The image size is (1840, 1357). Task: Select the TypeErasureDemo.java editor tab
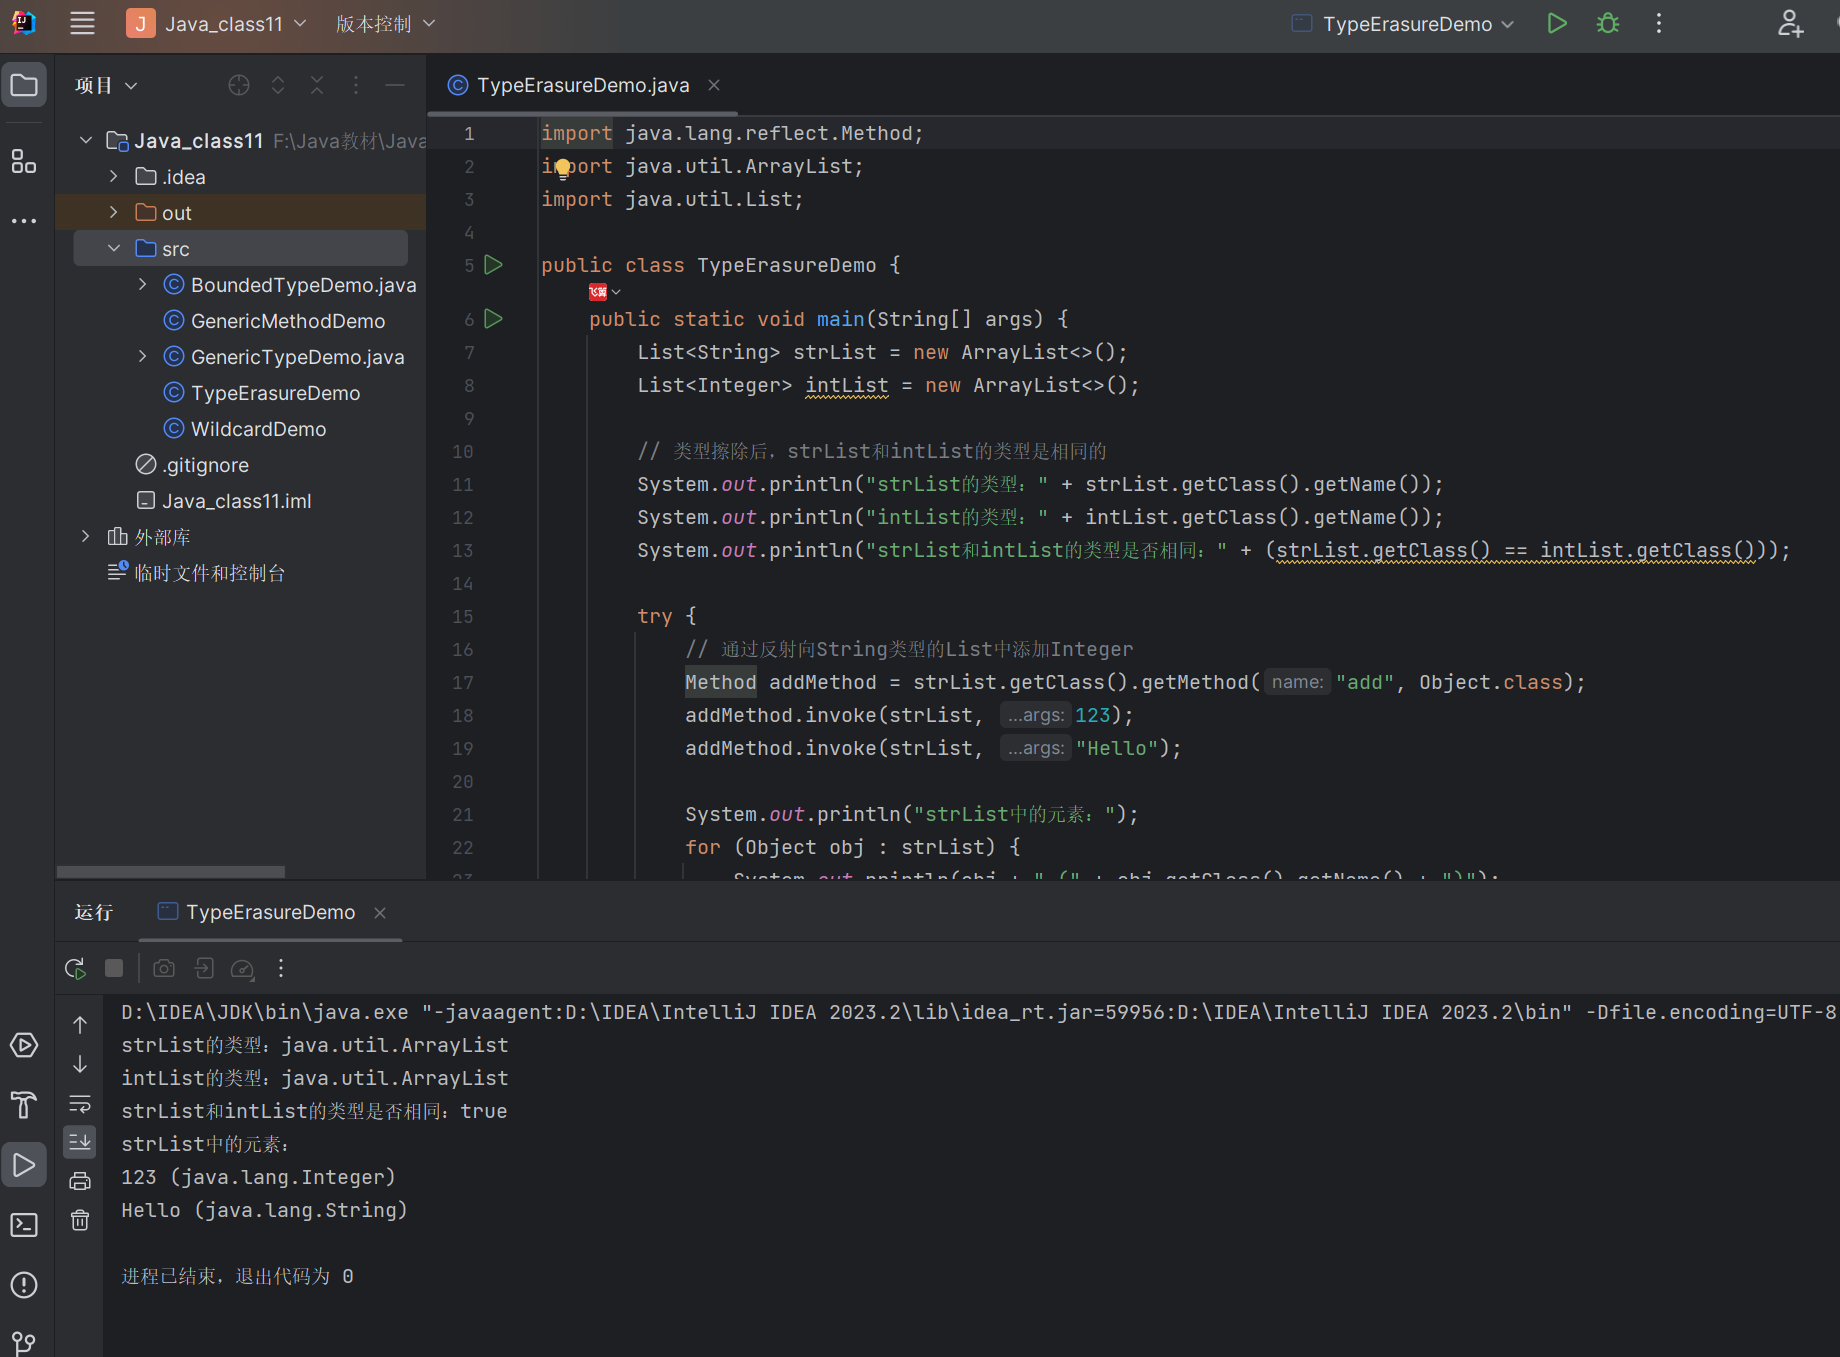(x=582, y=85)
